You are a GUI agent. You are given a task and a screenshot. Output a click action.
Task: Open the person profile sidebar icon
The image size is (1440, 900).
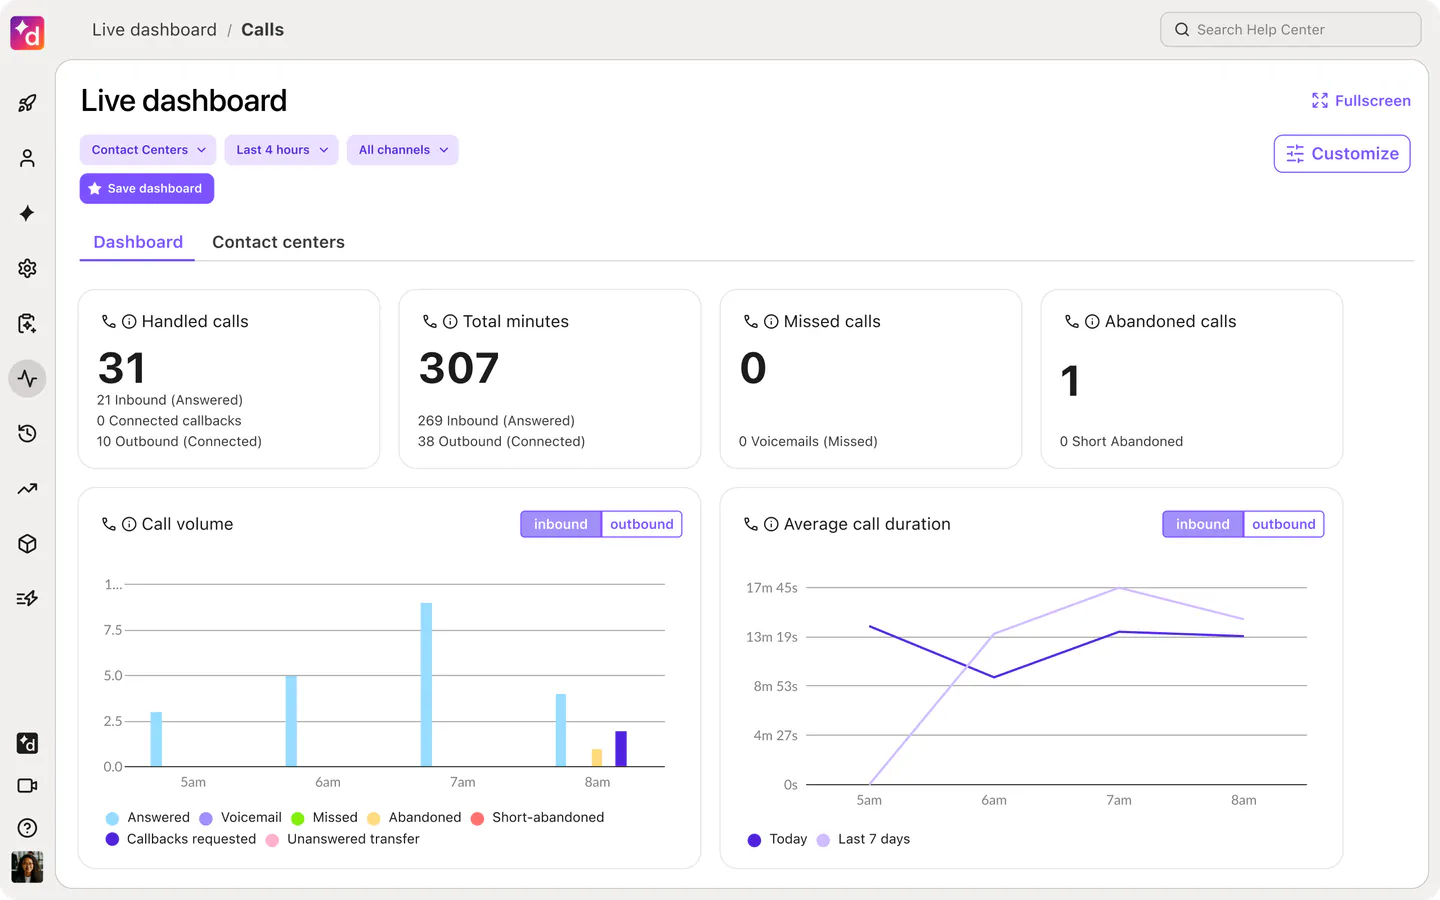coord(27,158)
